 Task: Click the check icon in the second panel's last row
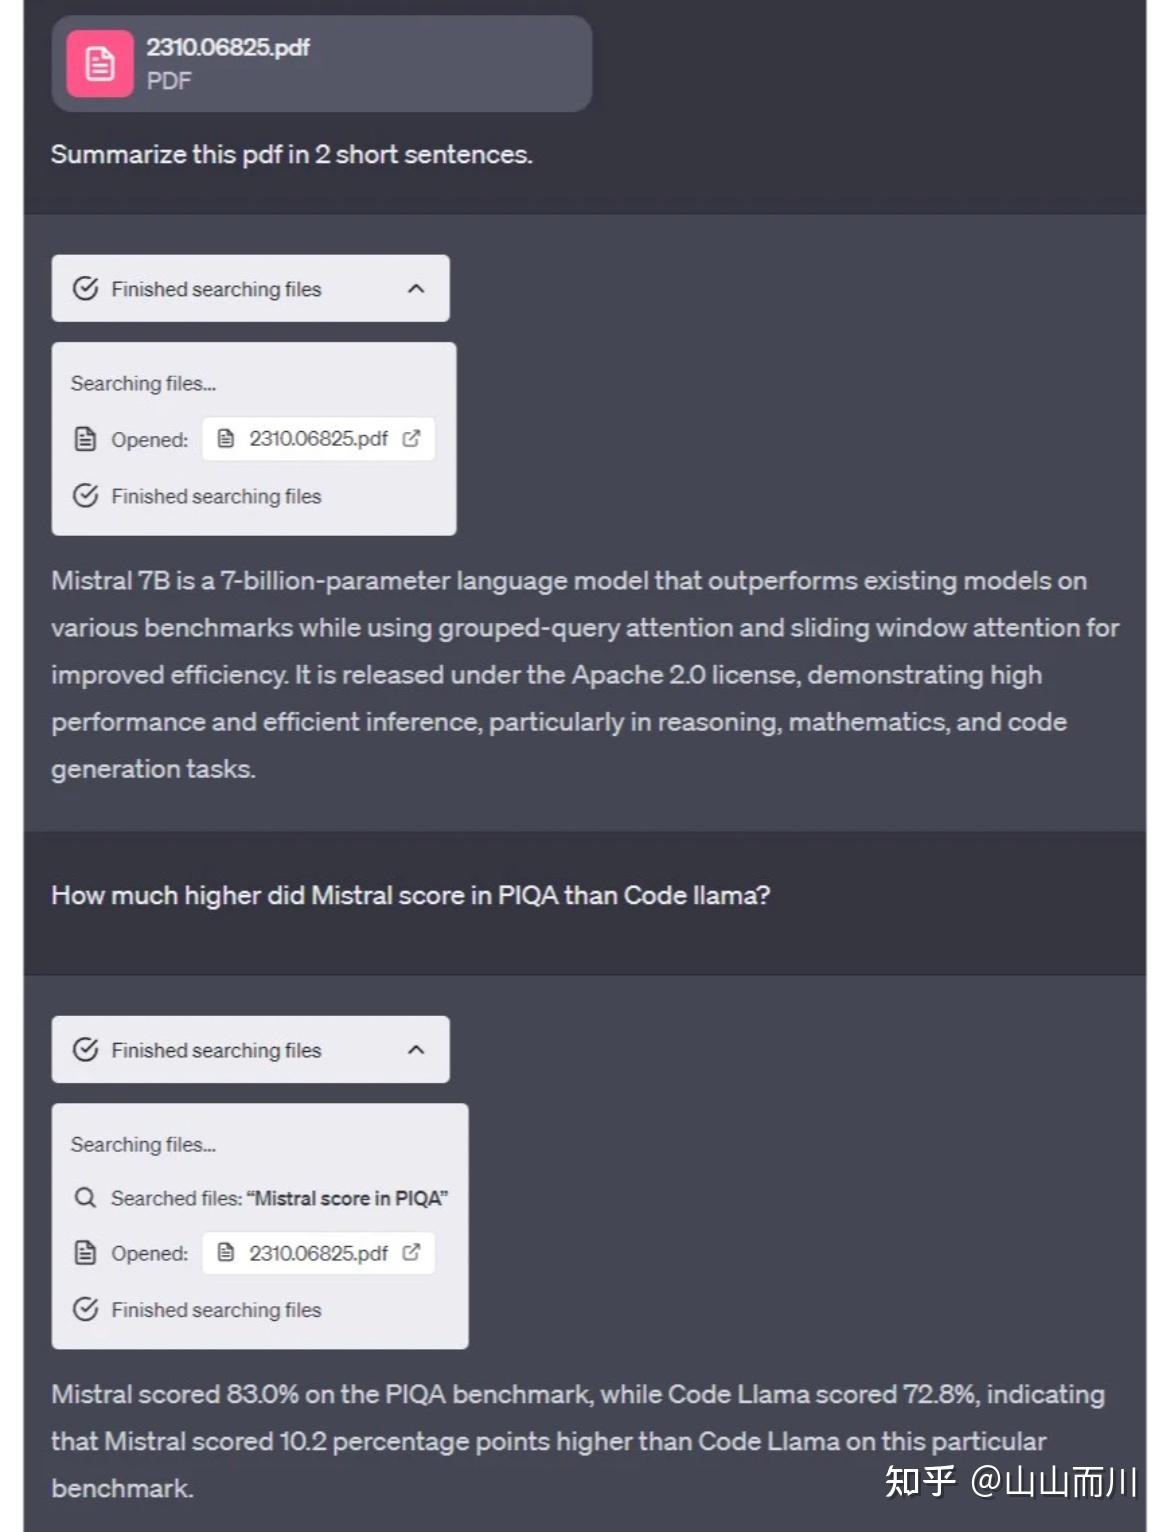tap(86, 1310)
